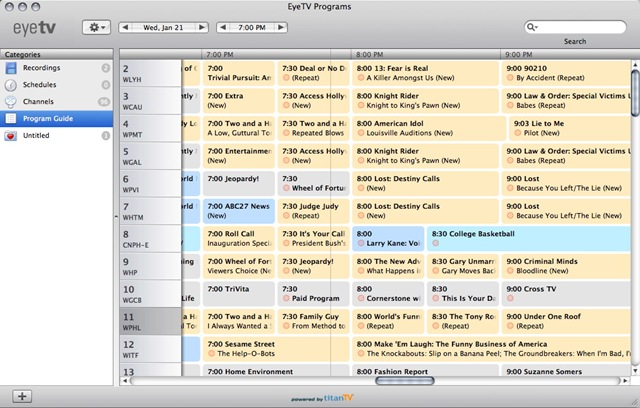Toggle record for 9:00 Cross TV
The width and height of the screenshot is (640, 408).
tap(510, 299)
